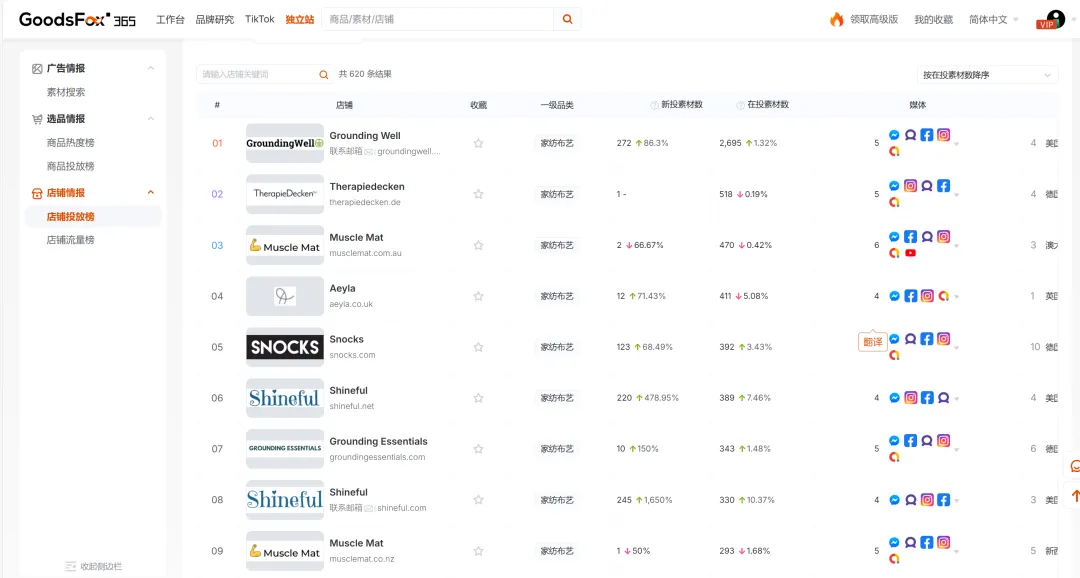Expand media list arrow in Therapiedecken row
The height and width of the screenshot is (578, 1080).
[957, 194]
